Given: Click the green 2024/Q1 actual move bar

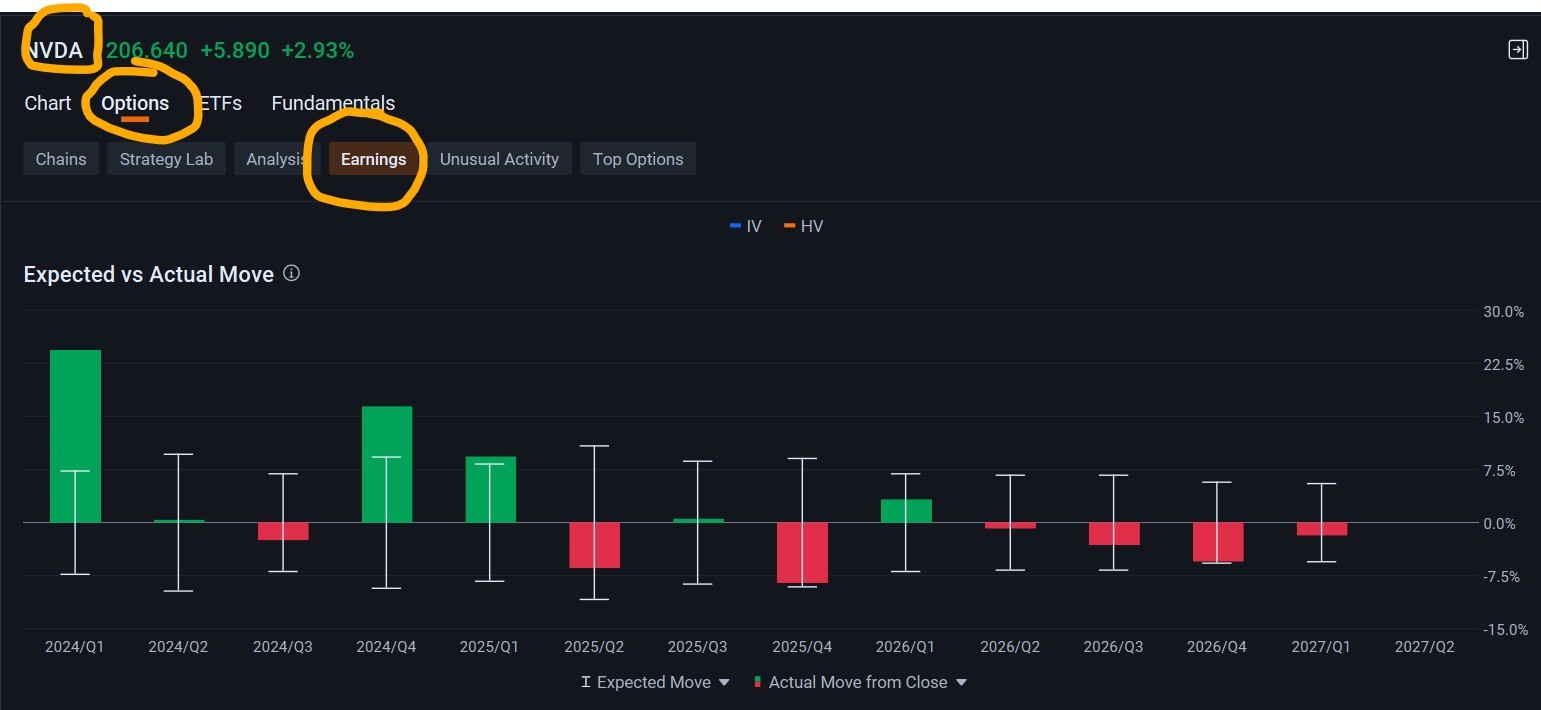Looking at the screenshot, I should click(75, 436).
